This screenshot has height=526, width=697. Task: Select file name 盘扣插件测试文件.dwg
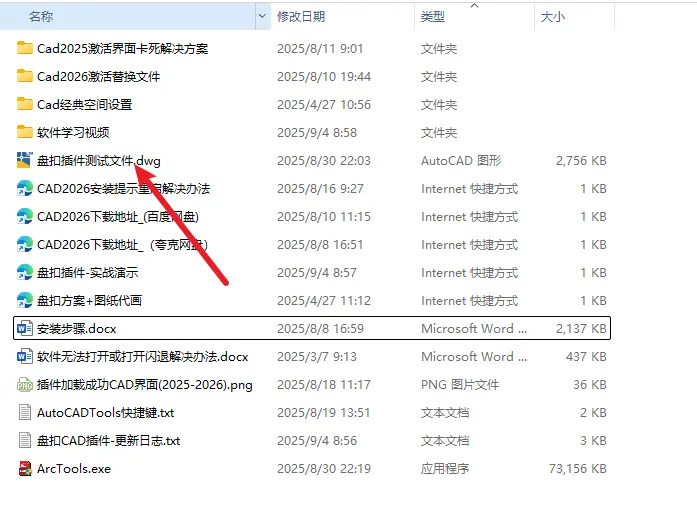(x=99, y=161)
